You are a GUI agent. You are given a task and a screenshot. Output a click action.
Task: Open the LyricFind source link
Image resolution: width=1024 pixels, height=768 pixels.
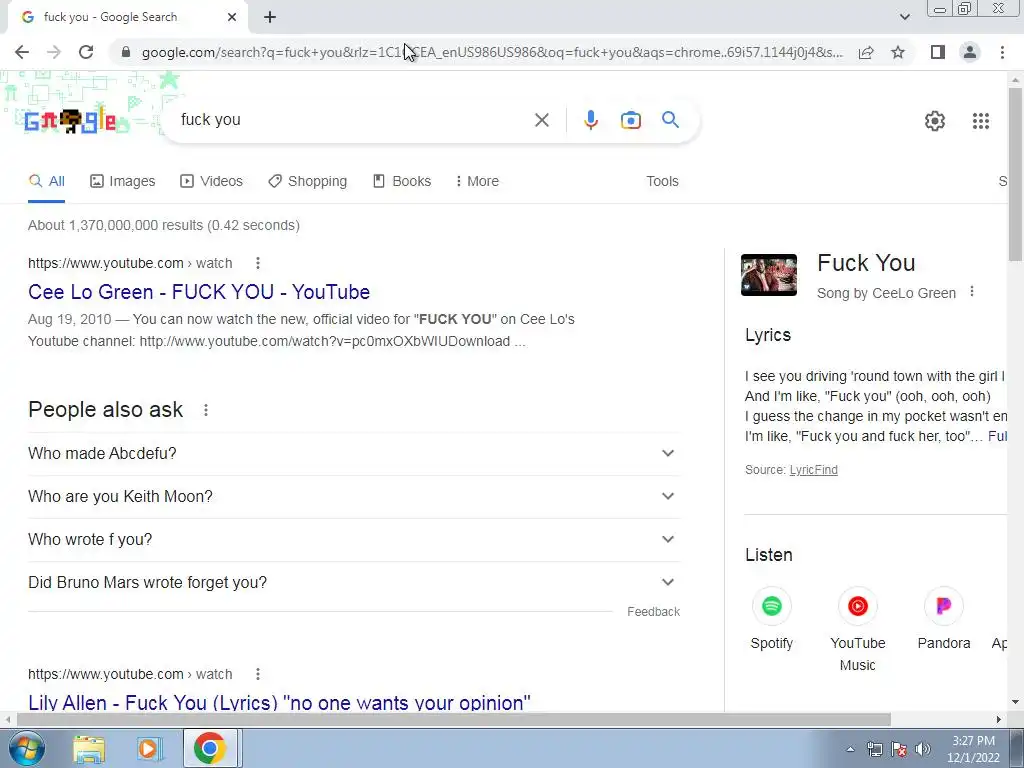tap(813, 470)
